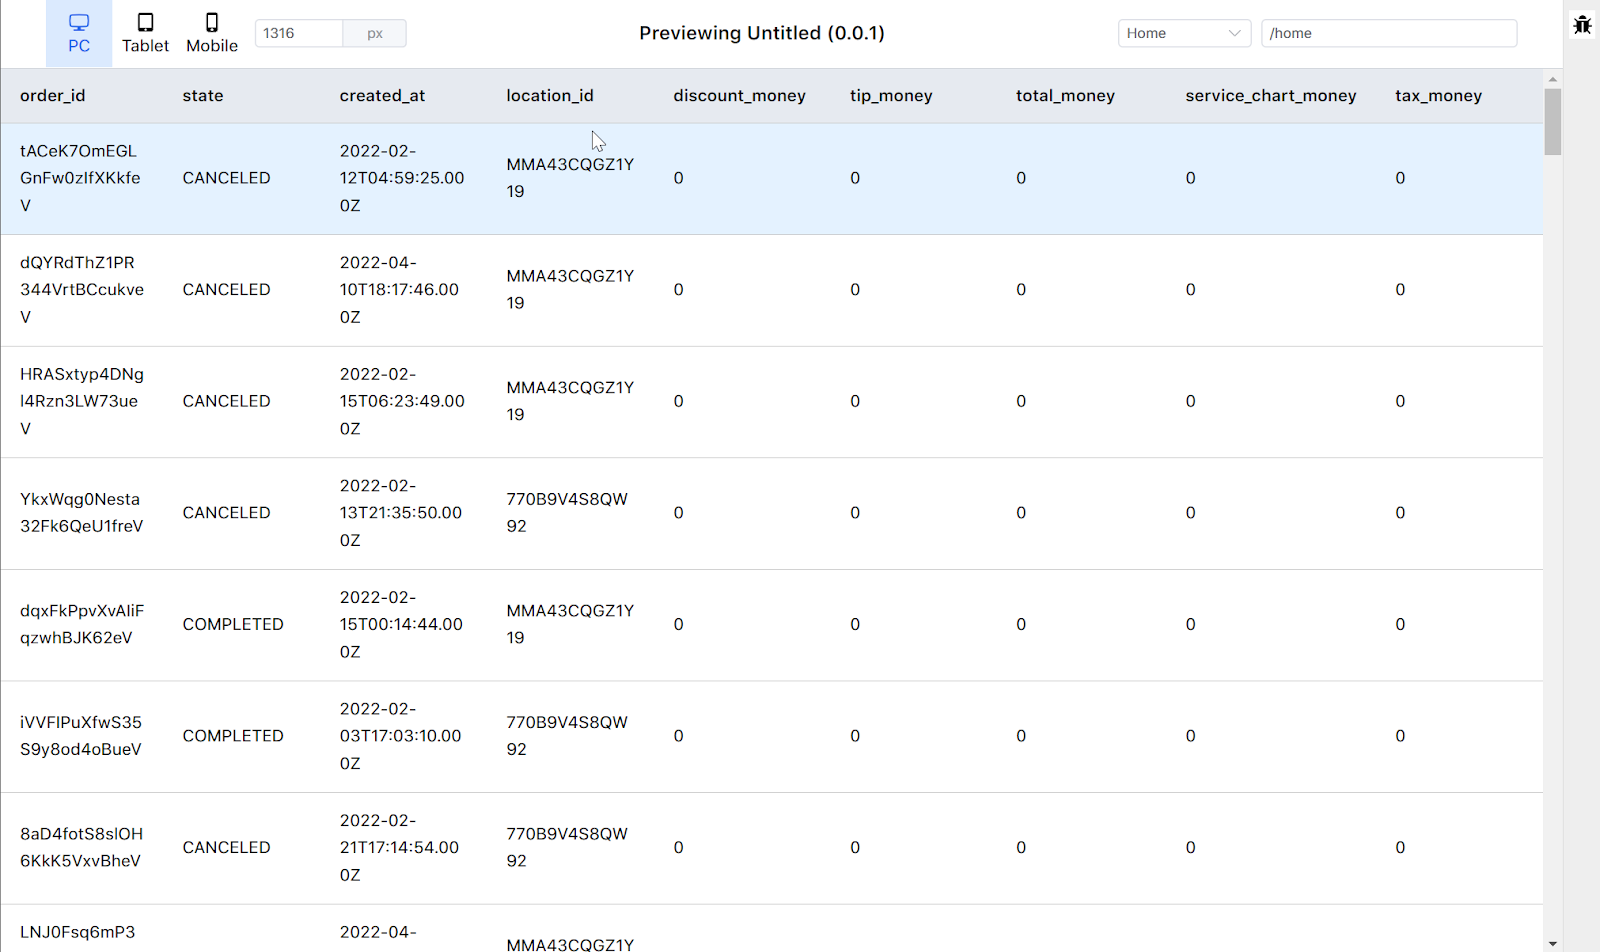Click the scrollbar up arrow
This screenshot has height=952, width=1600.
pyautogui.click(x=1552, y=79)
